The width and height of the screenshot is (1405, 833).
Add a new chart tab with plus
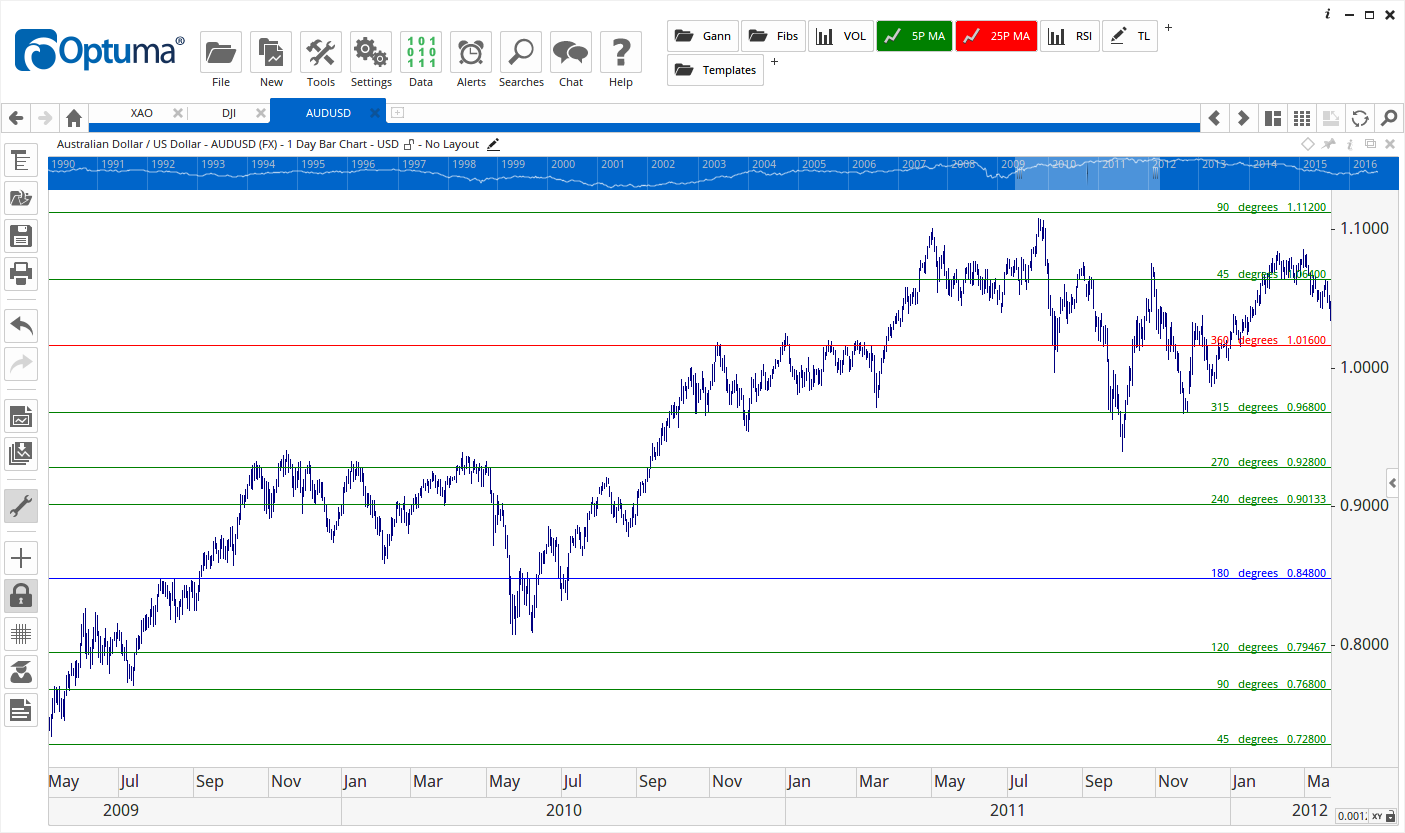click(397, 113)
